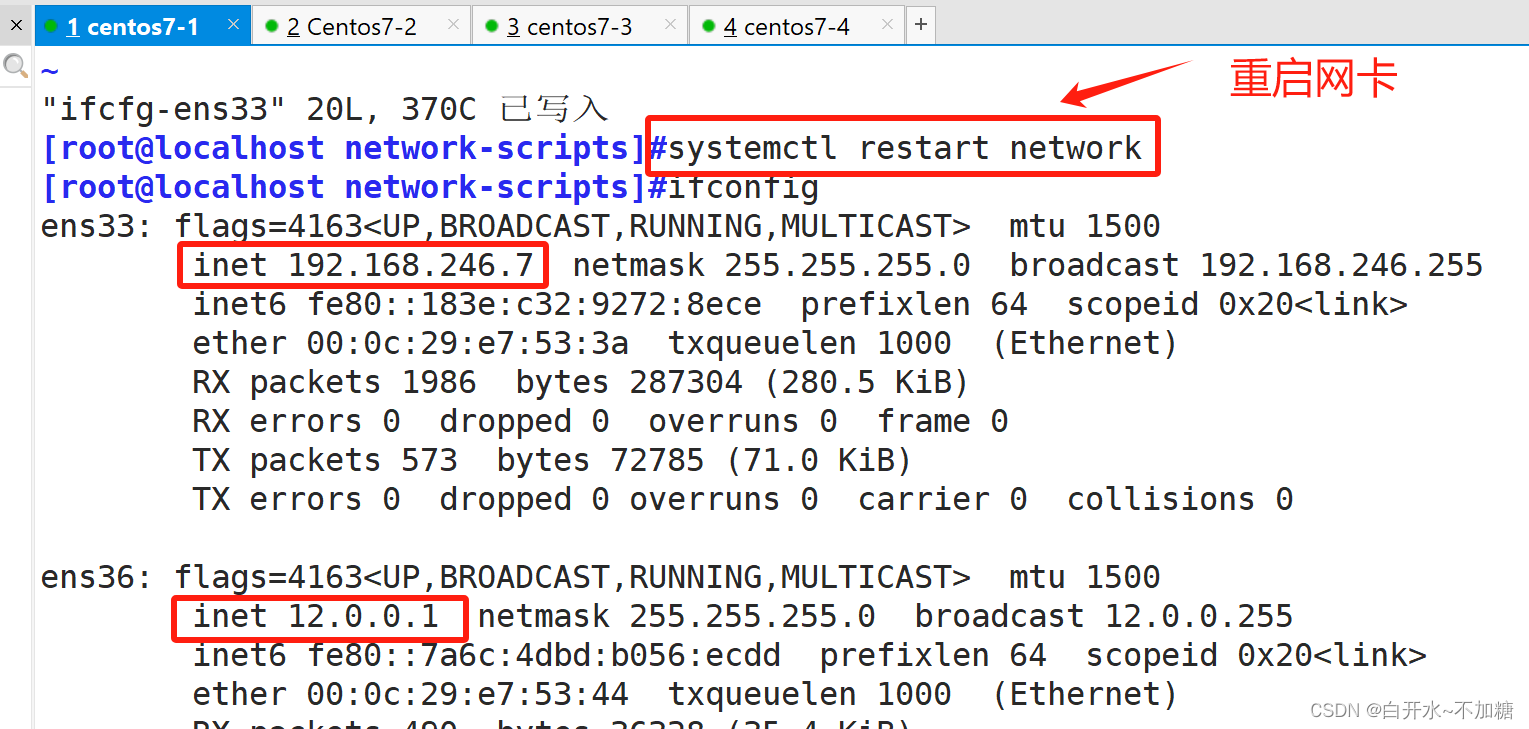Switch to the centos7-3 tab
The height and width of the screenshot is (729, 1529).
[569, 27]
